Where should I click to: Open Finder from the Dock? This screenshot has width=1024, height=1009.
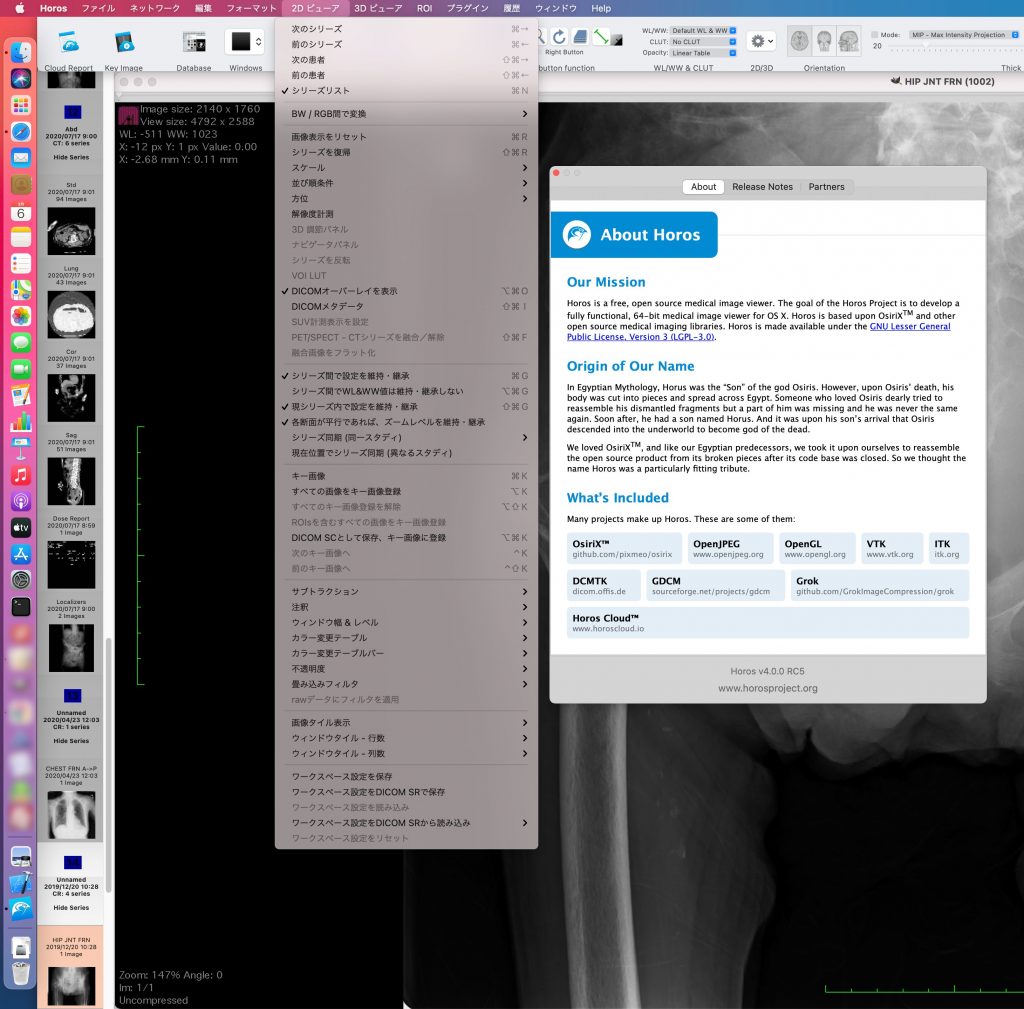click(x=21, y=52)
